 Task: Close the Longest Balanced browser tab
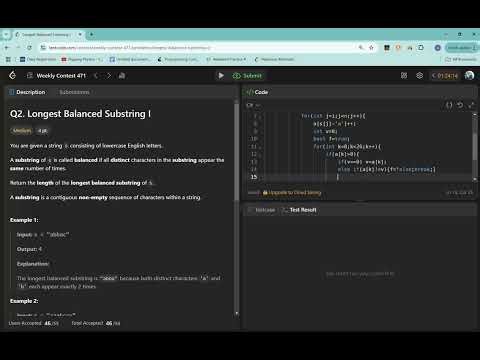click(80, 34)
